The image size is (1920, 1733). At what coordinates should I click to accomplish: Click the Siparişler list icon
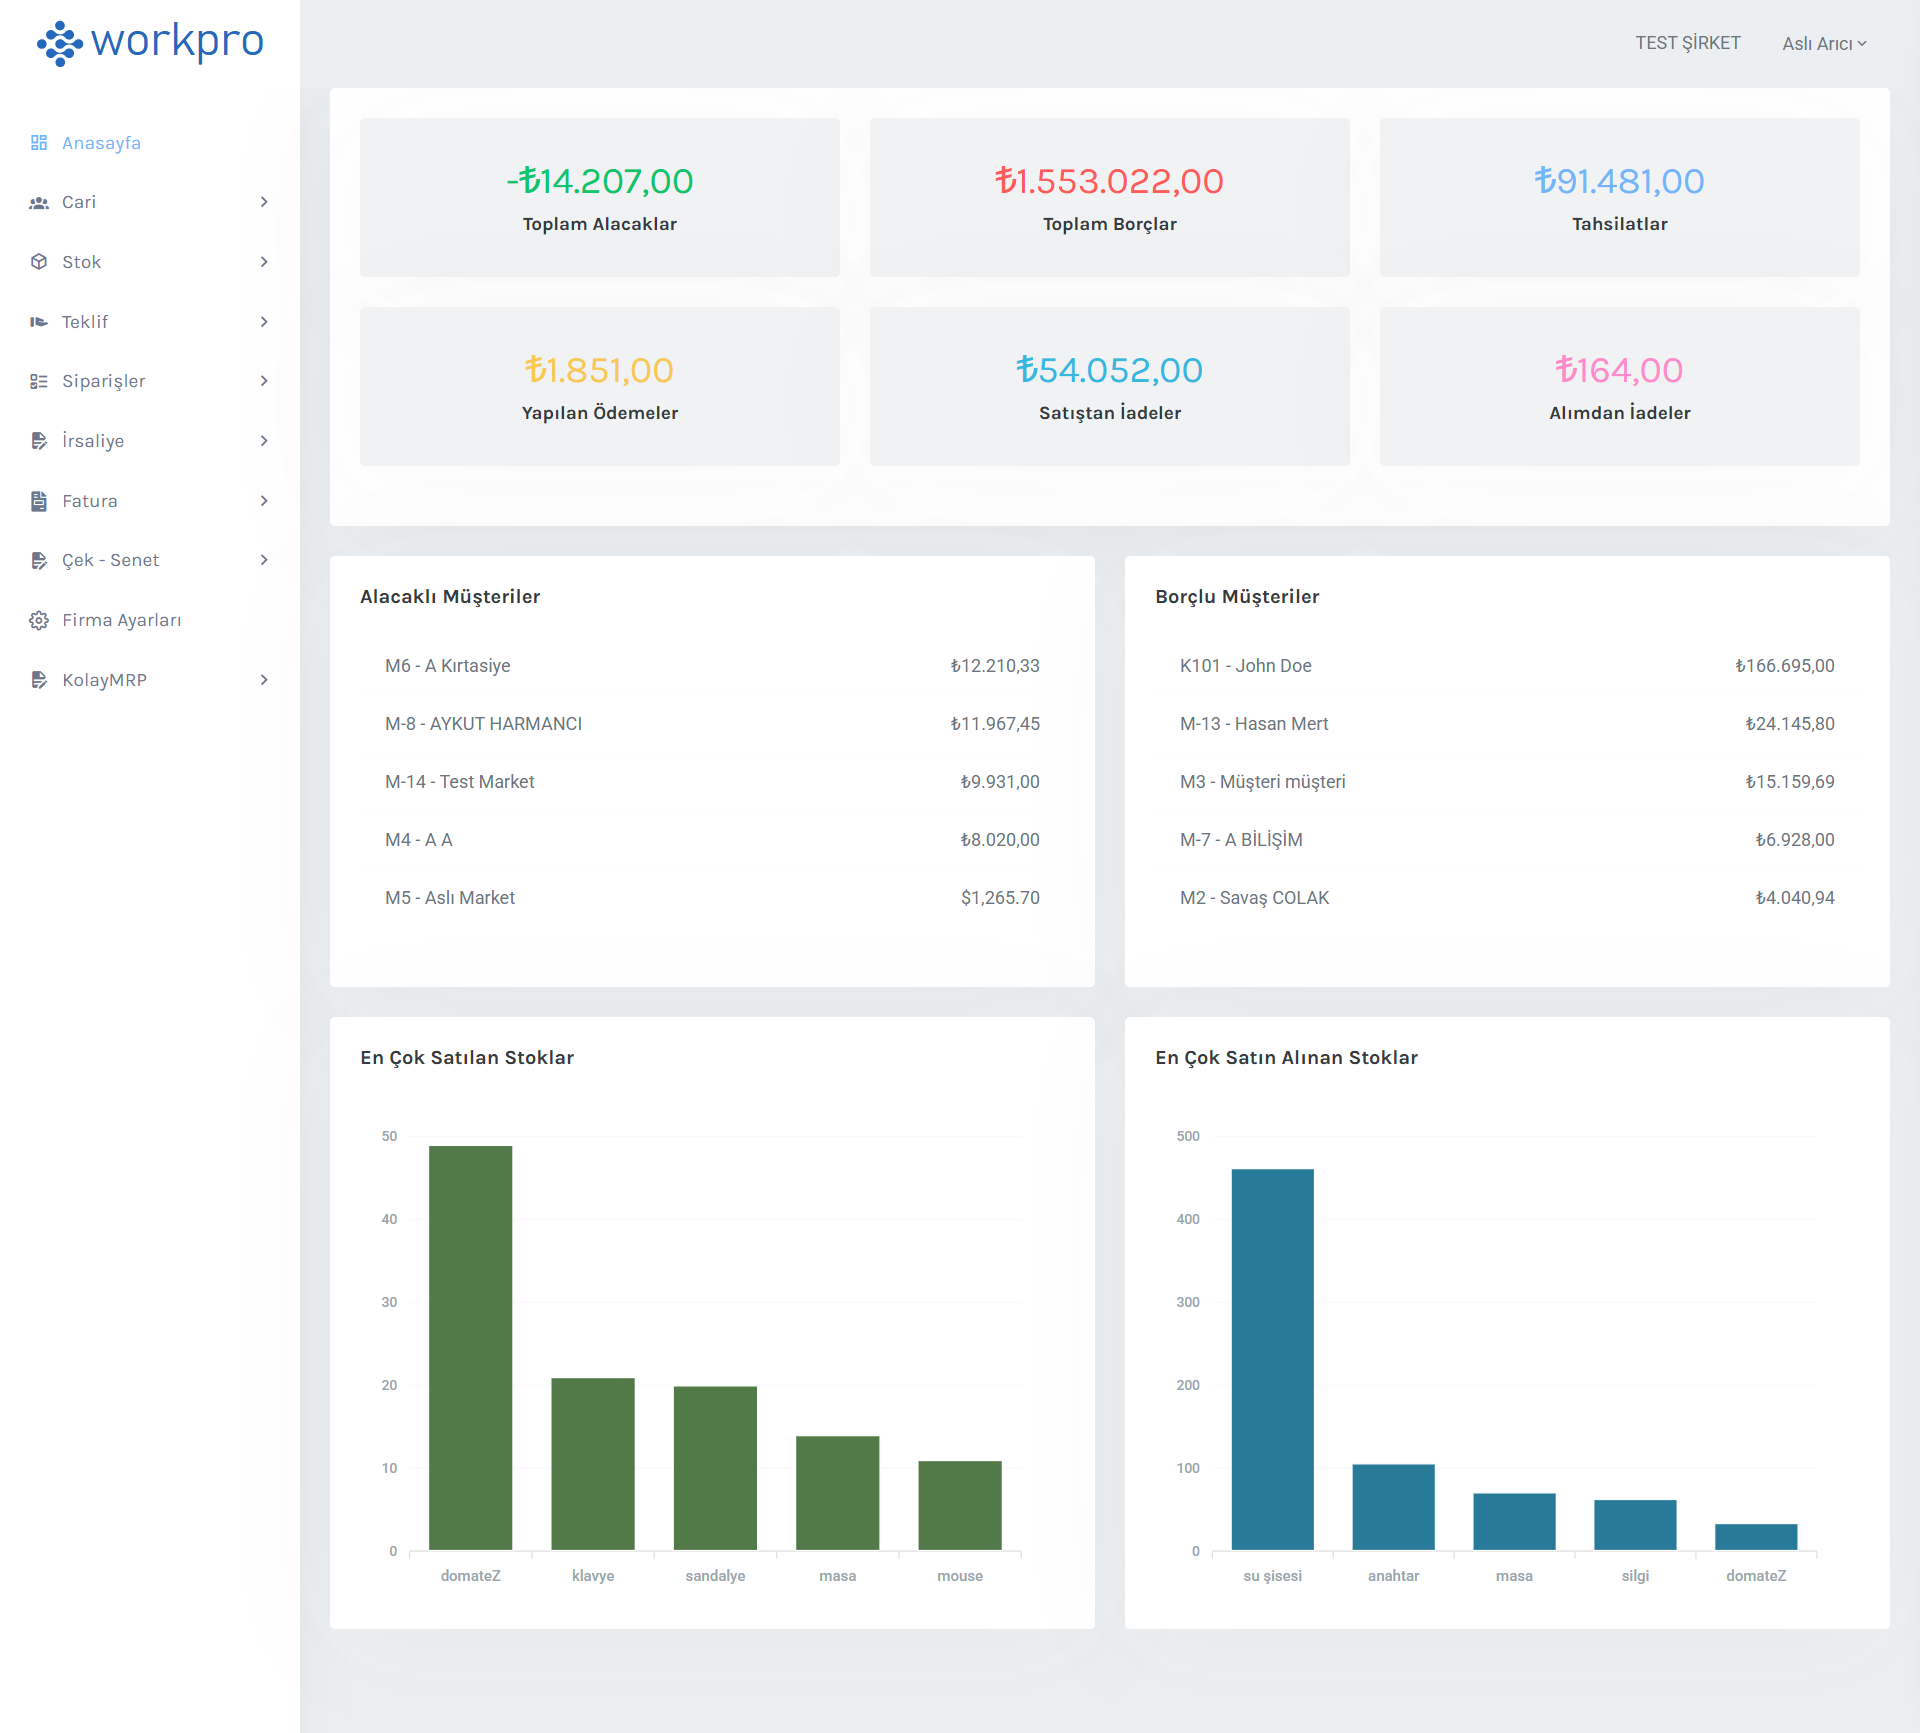(x=39, y=381)
